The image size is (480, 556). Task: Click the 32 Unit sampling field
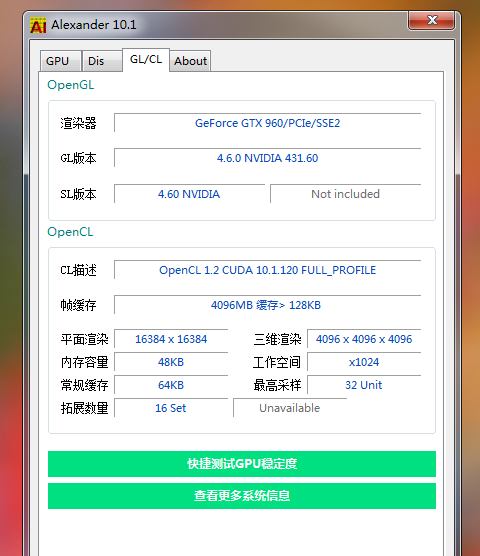[x=364, y=385]
